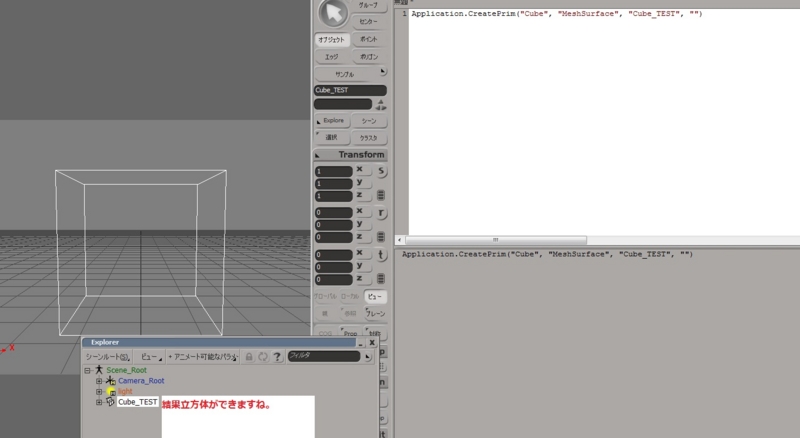The image size is (800, 438).
Task: Click the Cube_TEST object name field
Action: pos(350,90)
